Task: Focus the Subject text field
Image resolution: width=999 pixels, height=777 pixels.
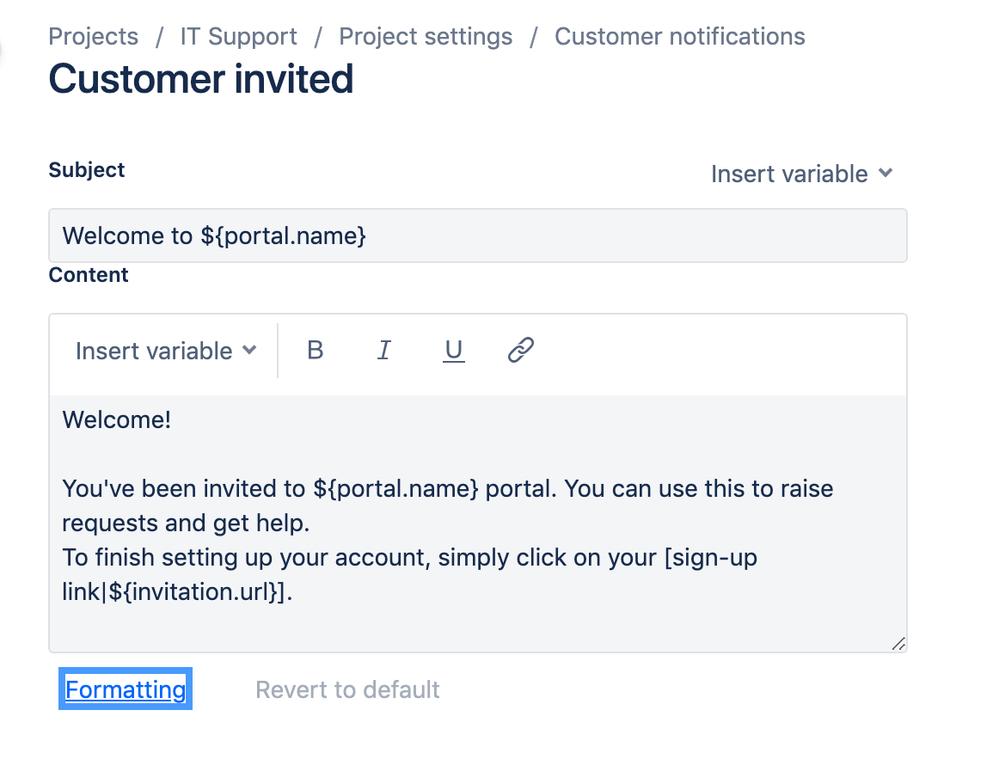Action: pos(477,236)
